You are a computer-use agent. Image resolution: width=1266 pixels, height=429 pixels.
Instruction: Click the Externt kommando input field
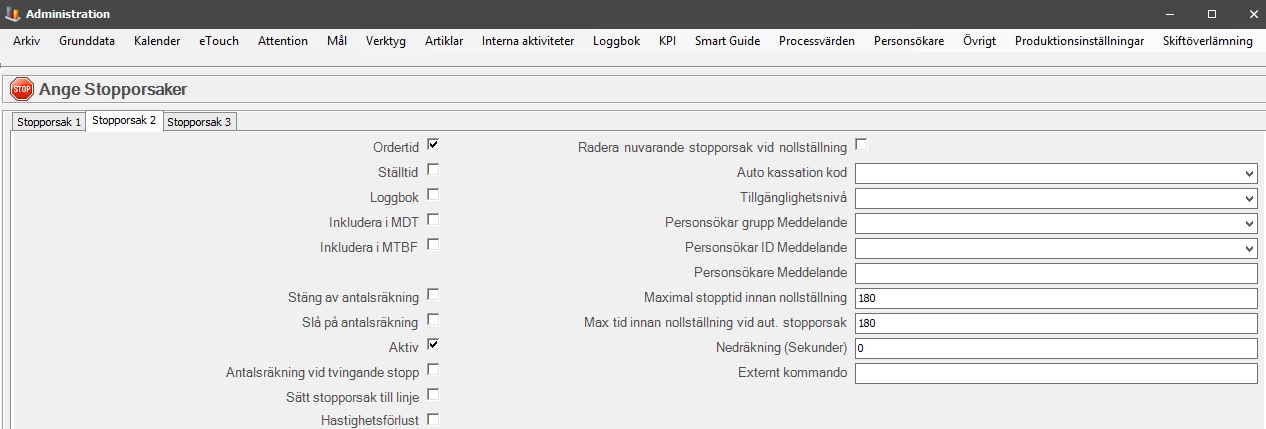coord(1056,373)
